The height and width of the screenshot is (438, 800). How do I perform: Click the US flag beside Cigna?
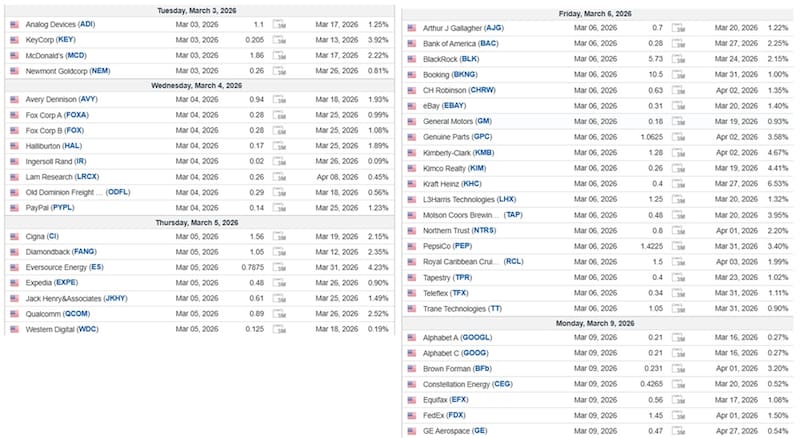click(x=14, y=236)
